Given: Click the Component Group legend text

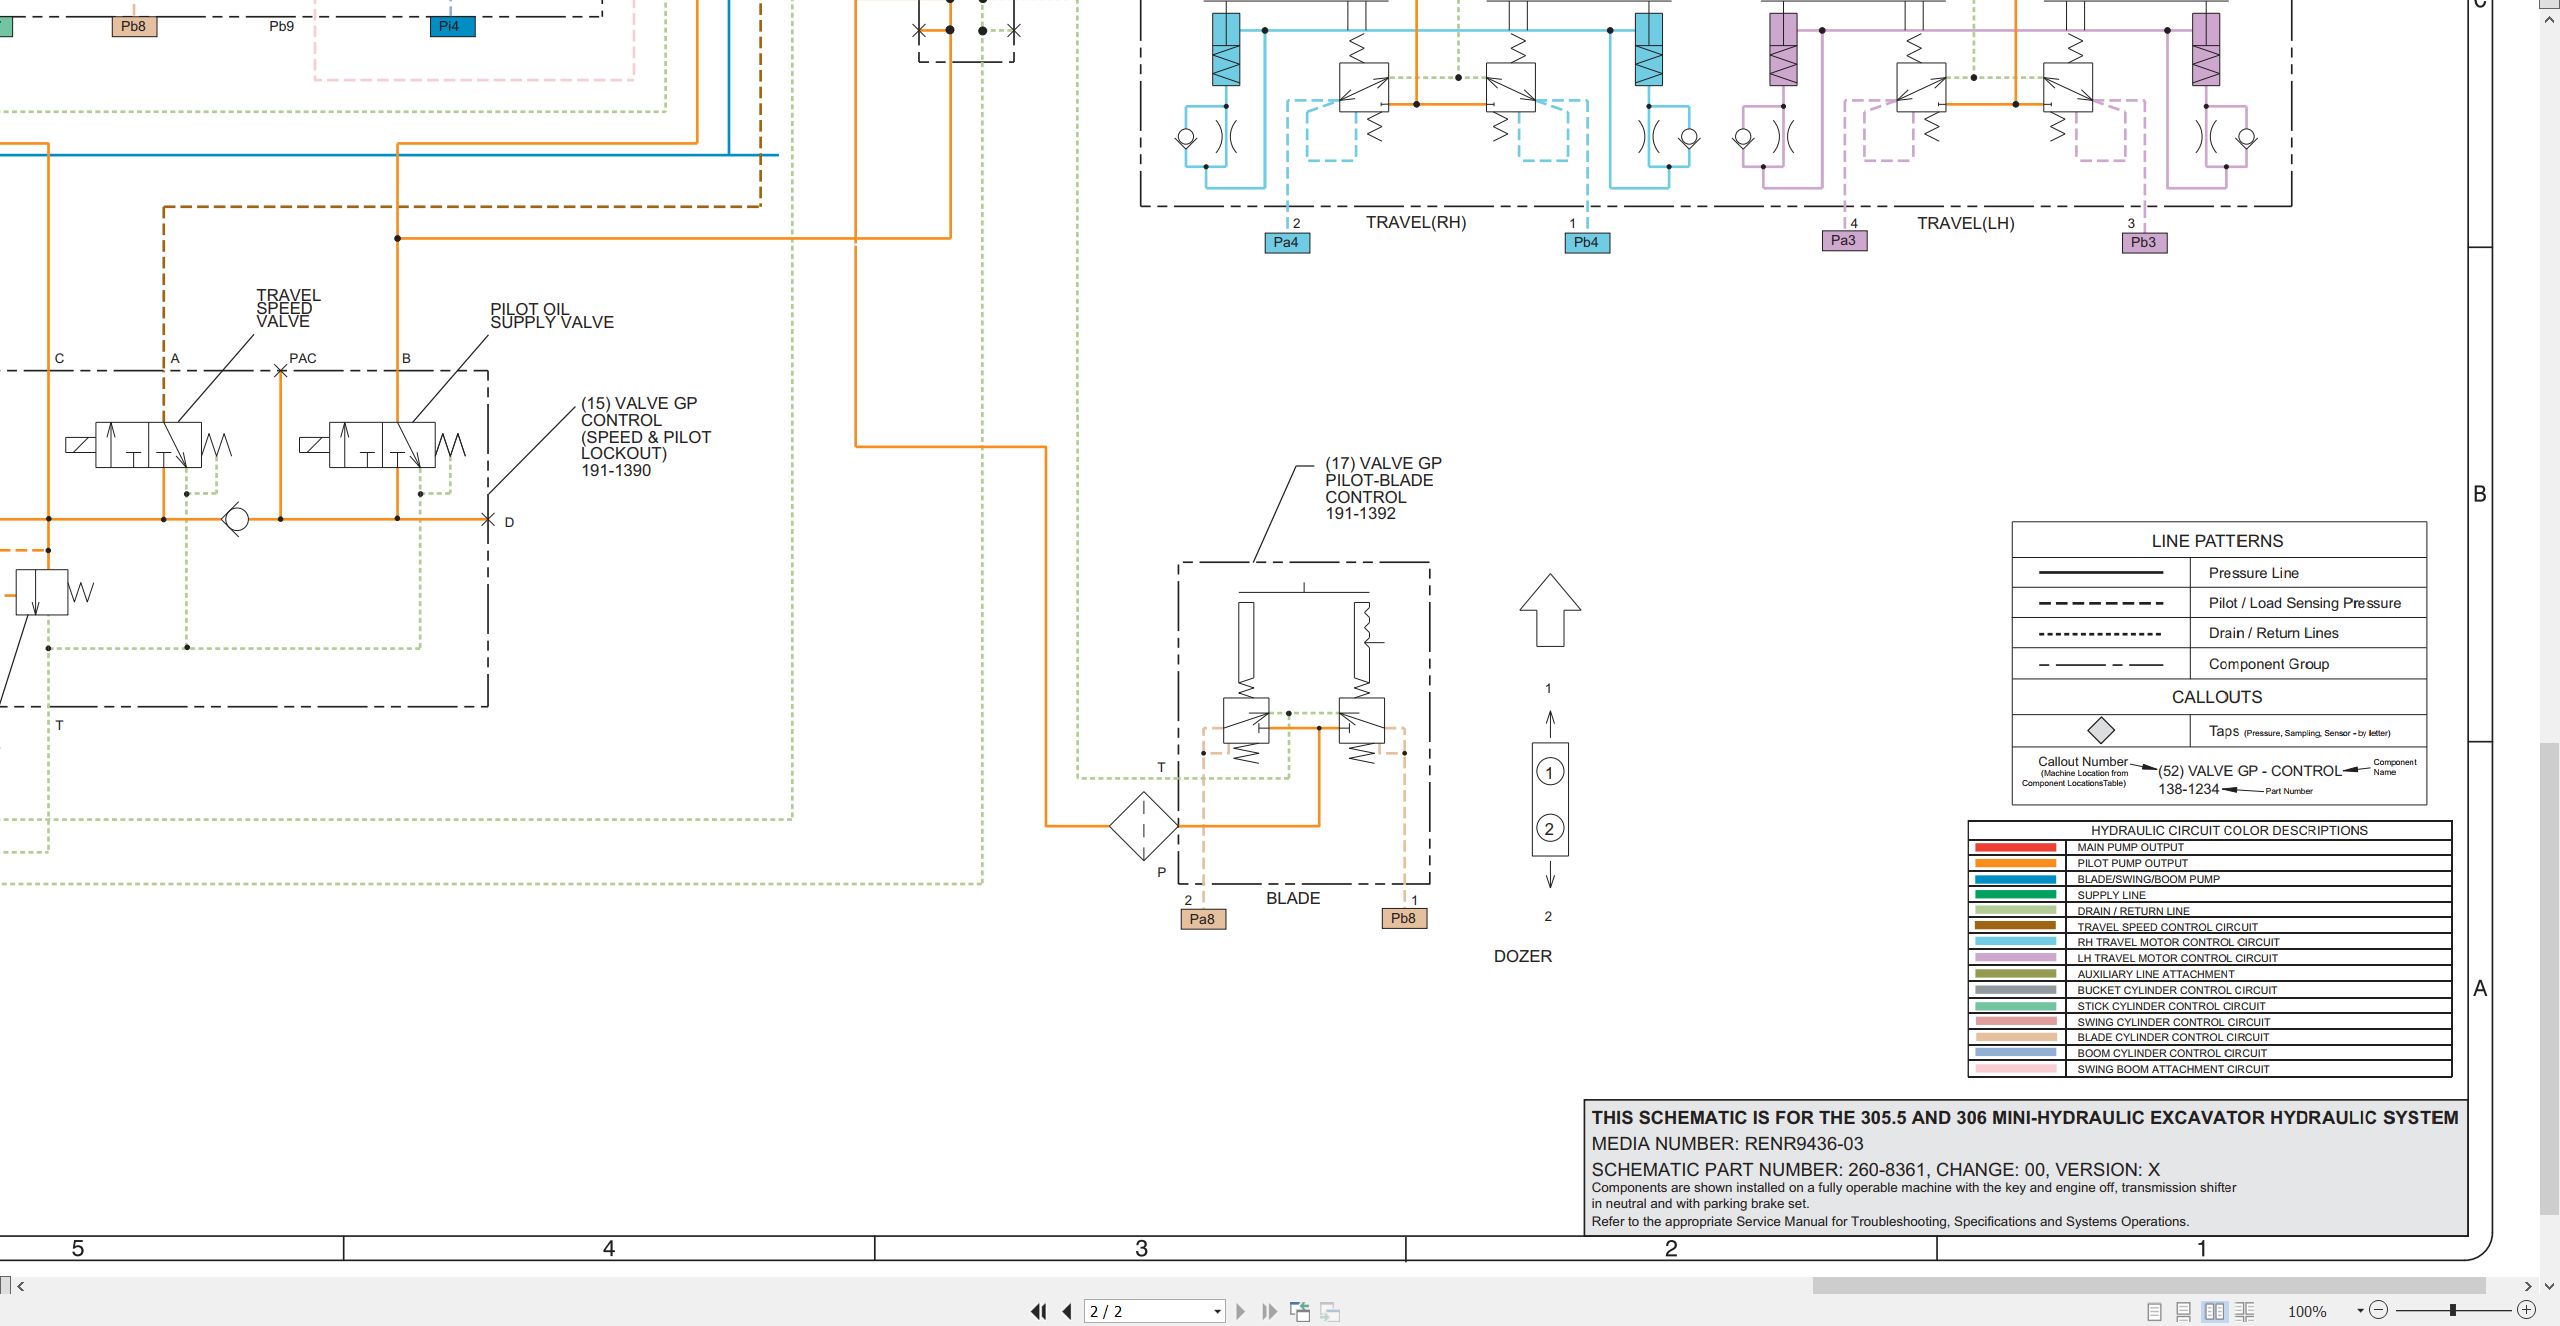Looking at the screenshot, I should 2268,664.
